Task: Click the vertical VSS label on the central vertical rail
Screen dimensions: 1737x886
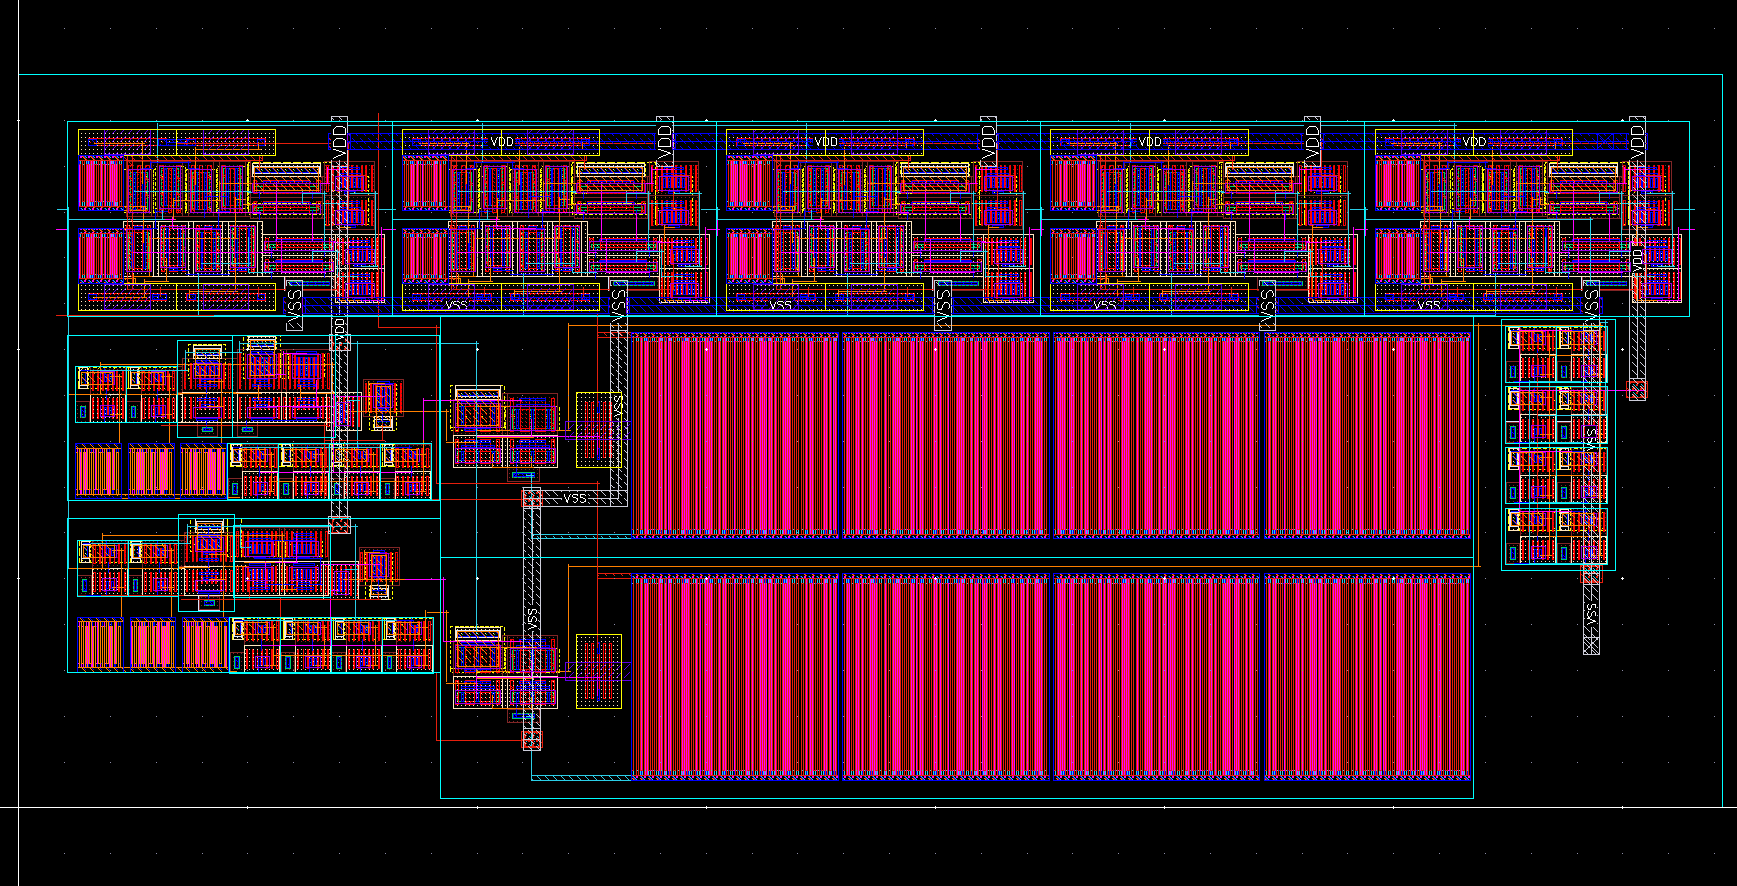Action: tap(532, 620)
